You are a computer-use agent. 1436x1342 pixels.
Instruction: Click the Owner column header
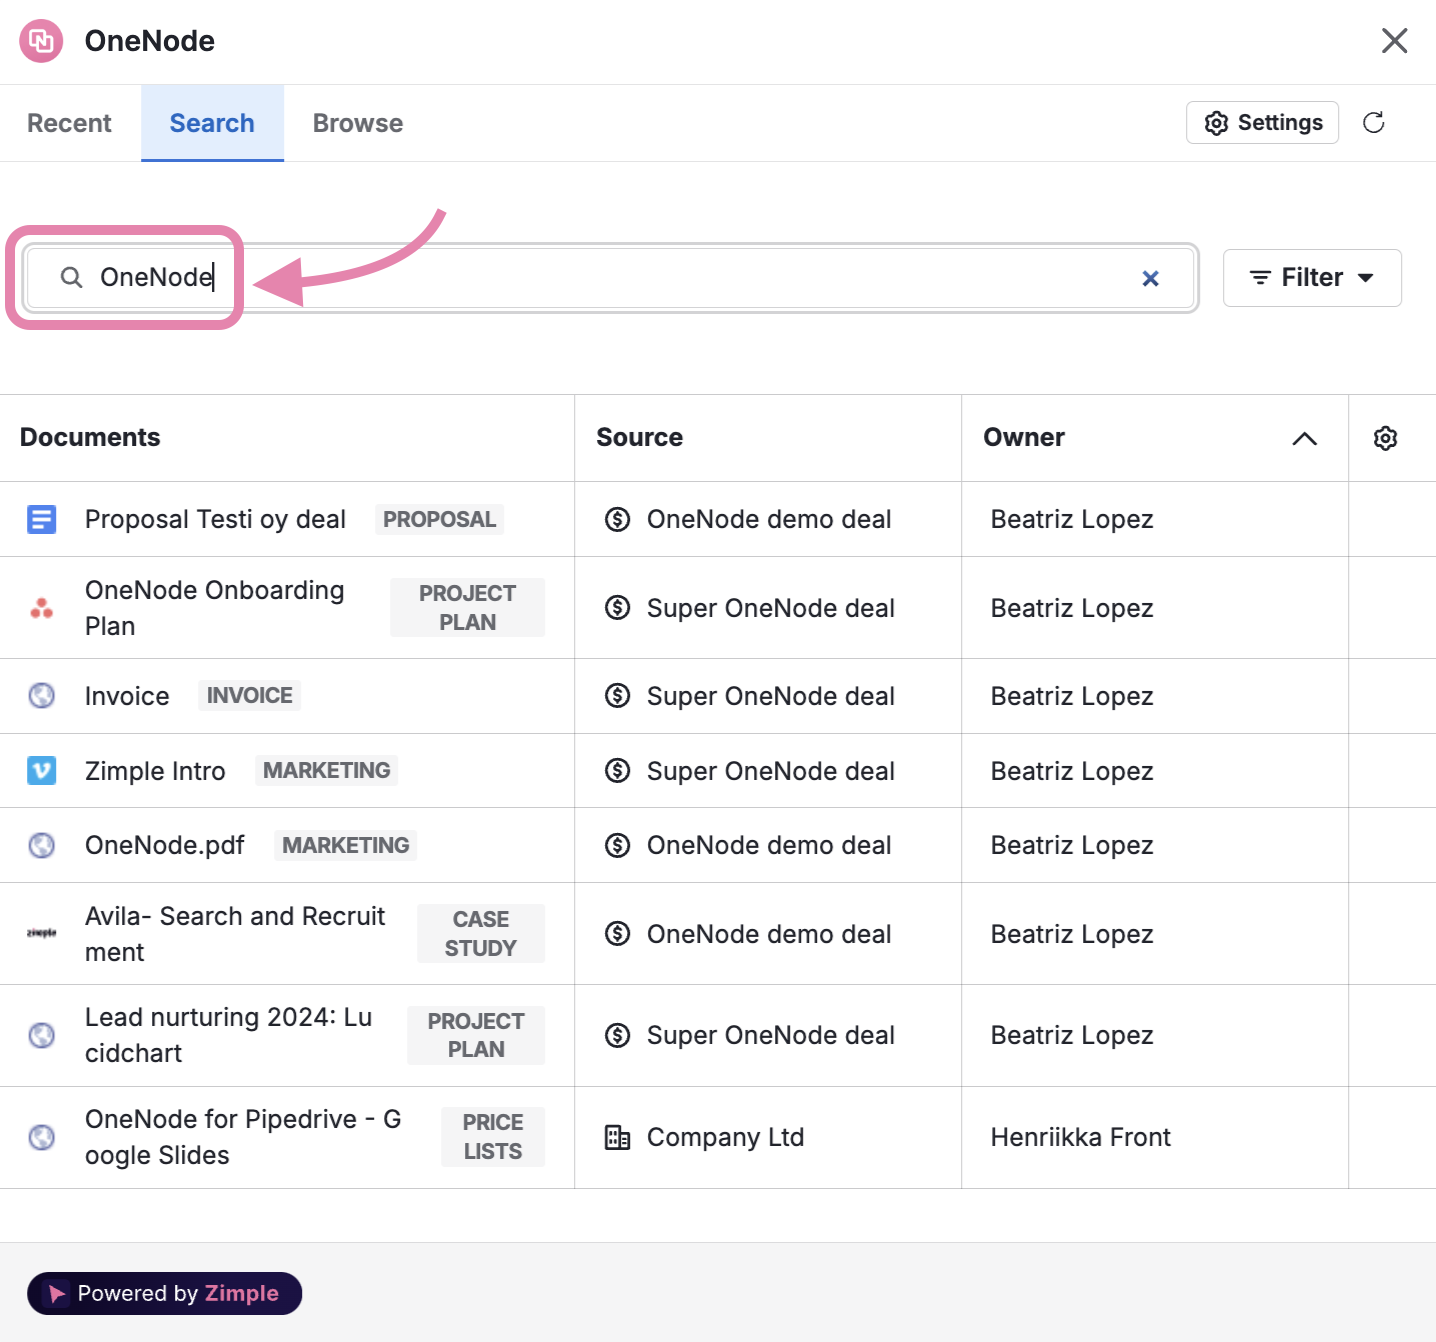1024,438
